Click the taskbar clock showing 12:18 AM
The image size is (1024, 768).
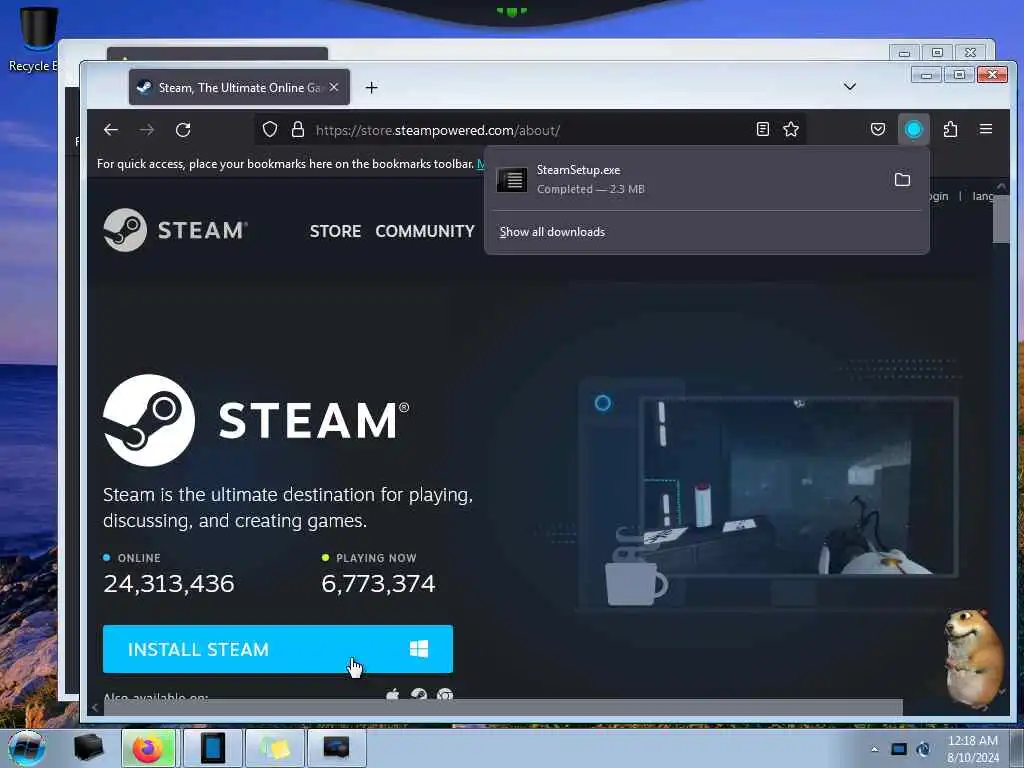coord(973,749)
